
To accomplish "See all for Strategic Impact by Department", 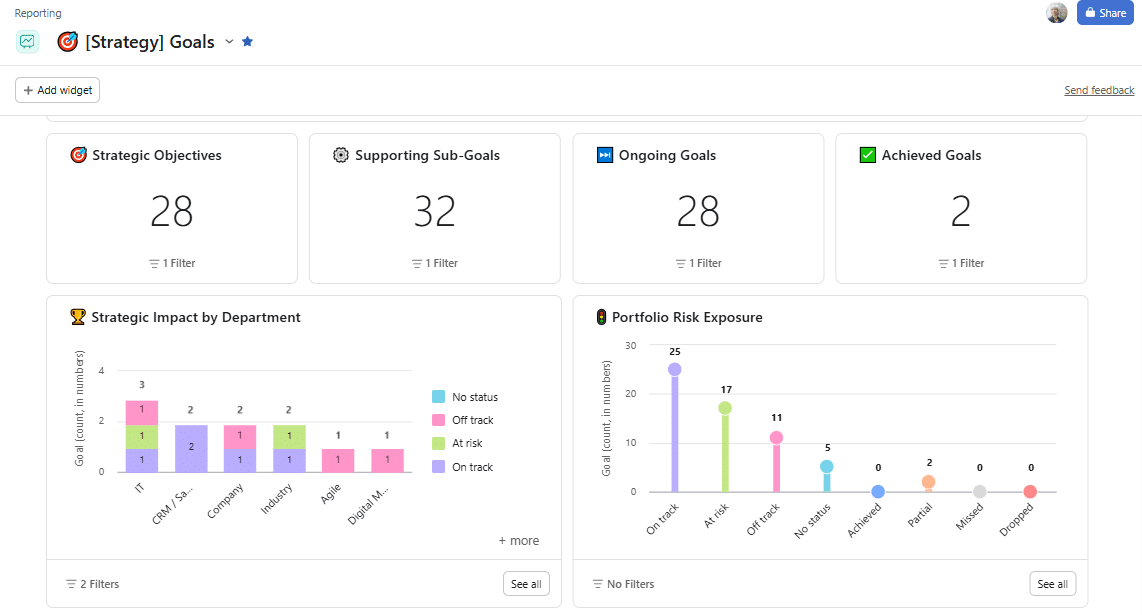I will pos(526,584).
